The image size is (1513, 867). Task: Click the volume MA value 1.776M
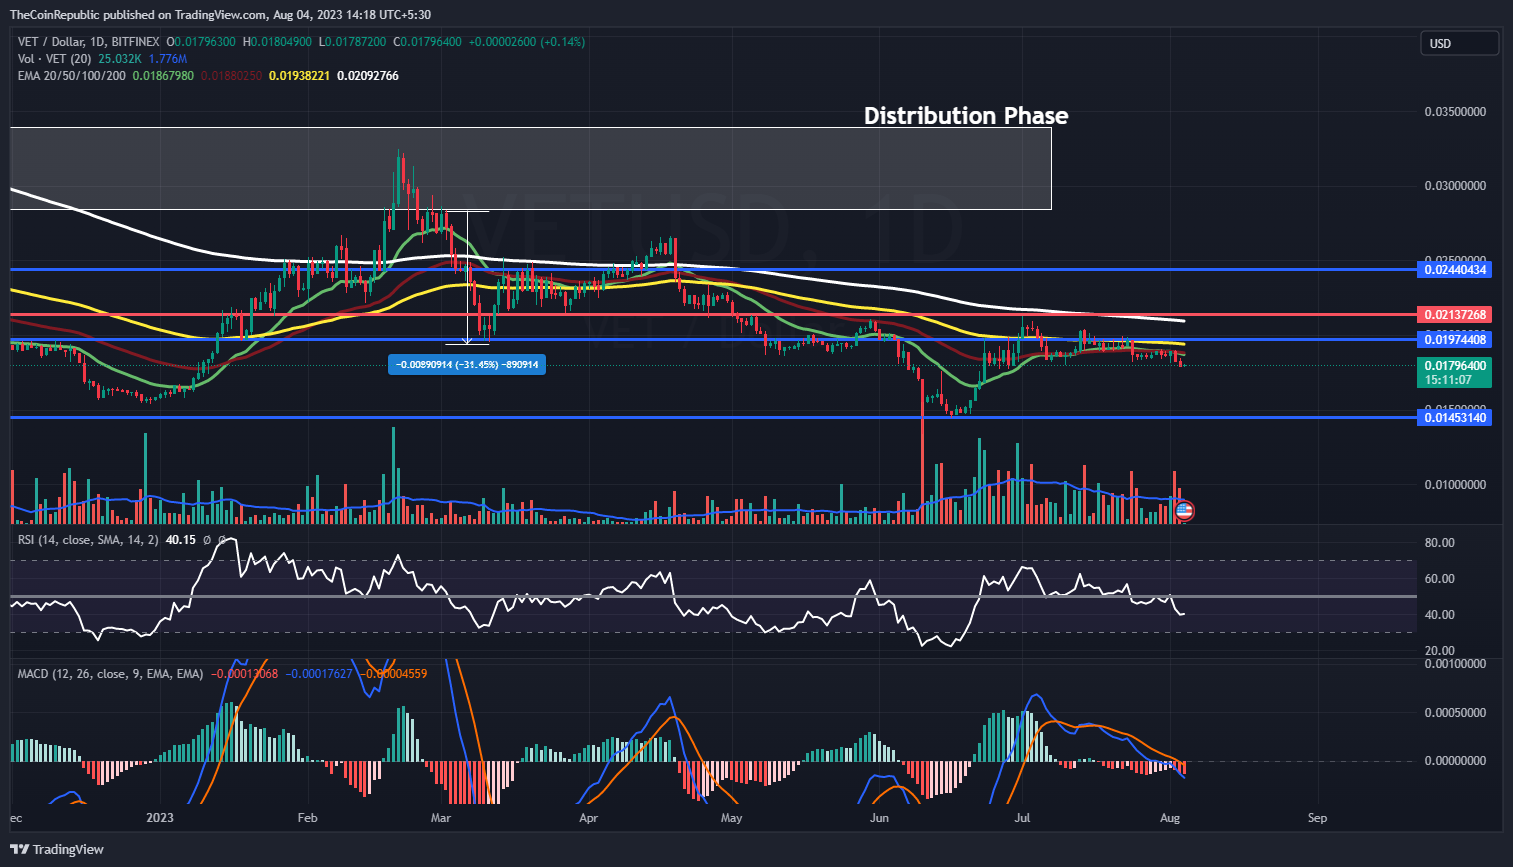click(x=168, y=59)
